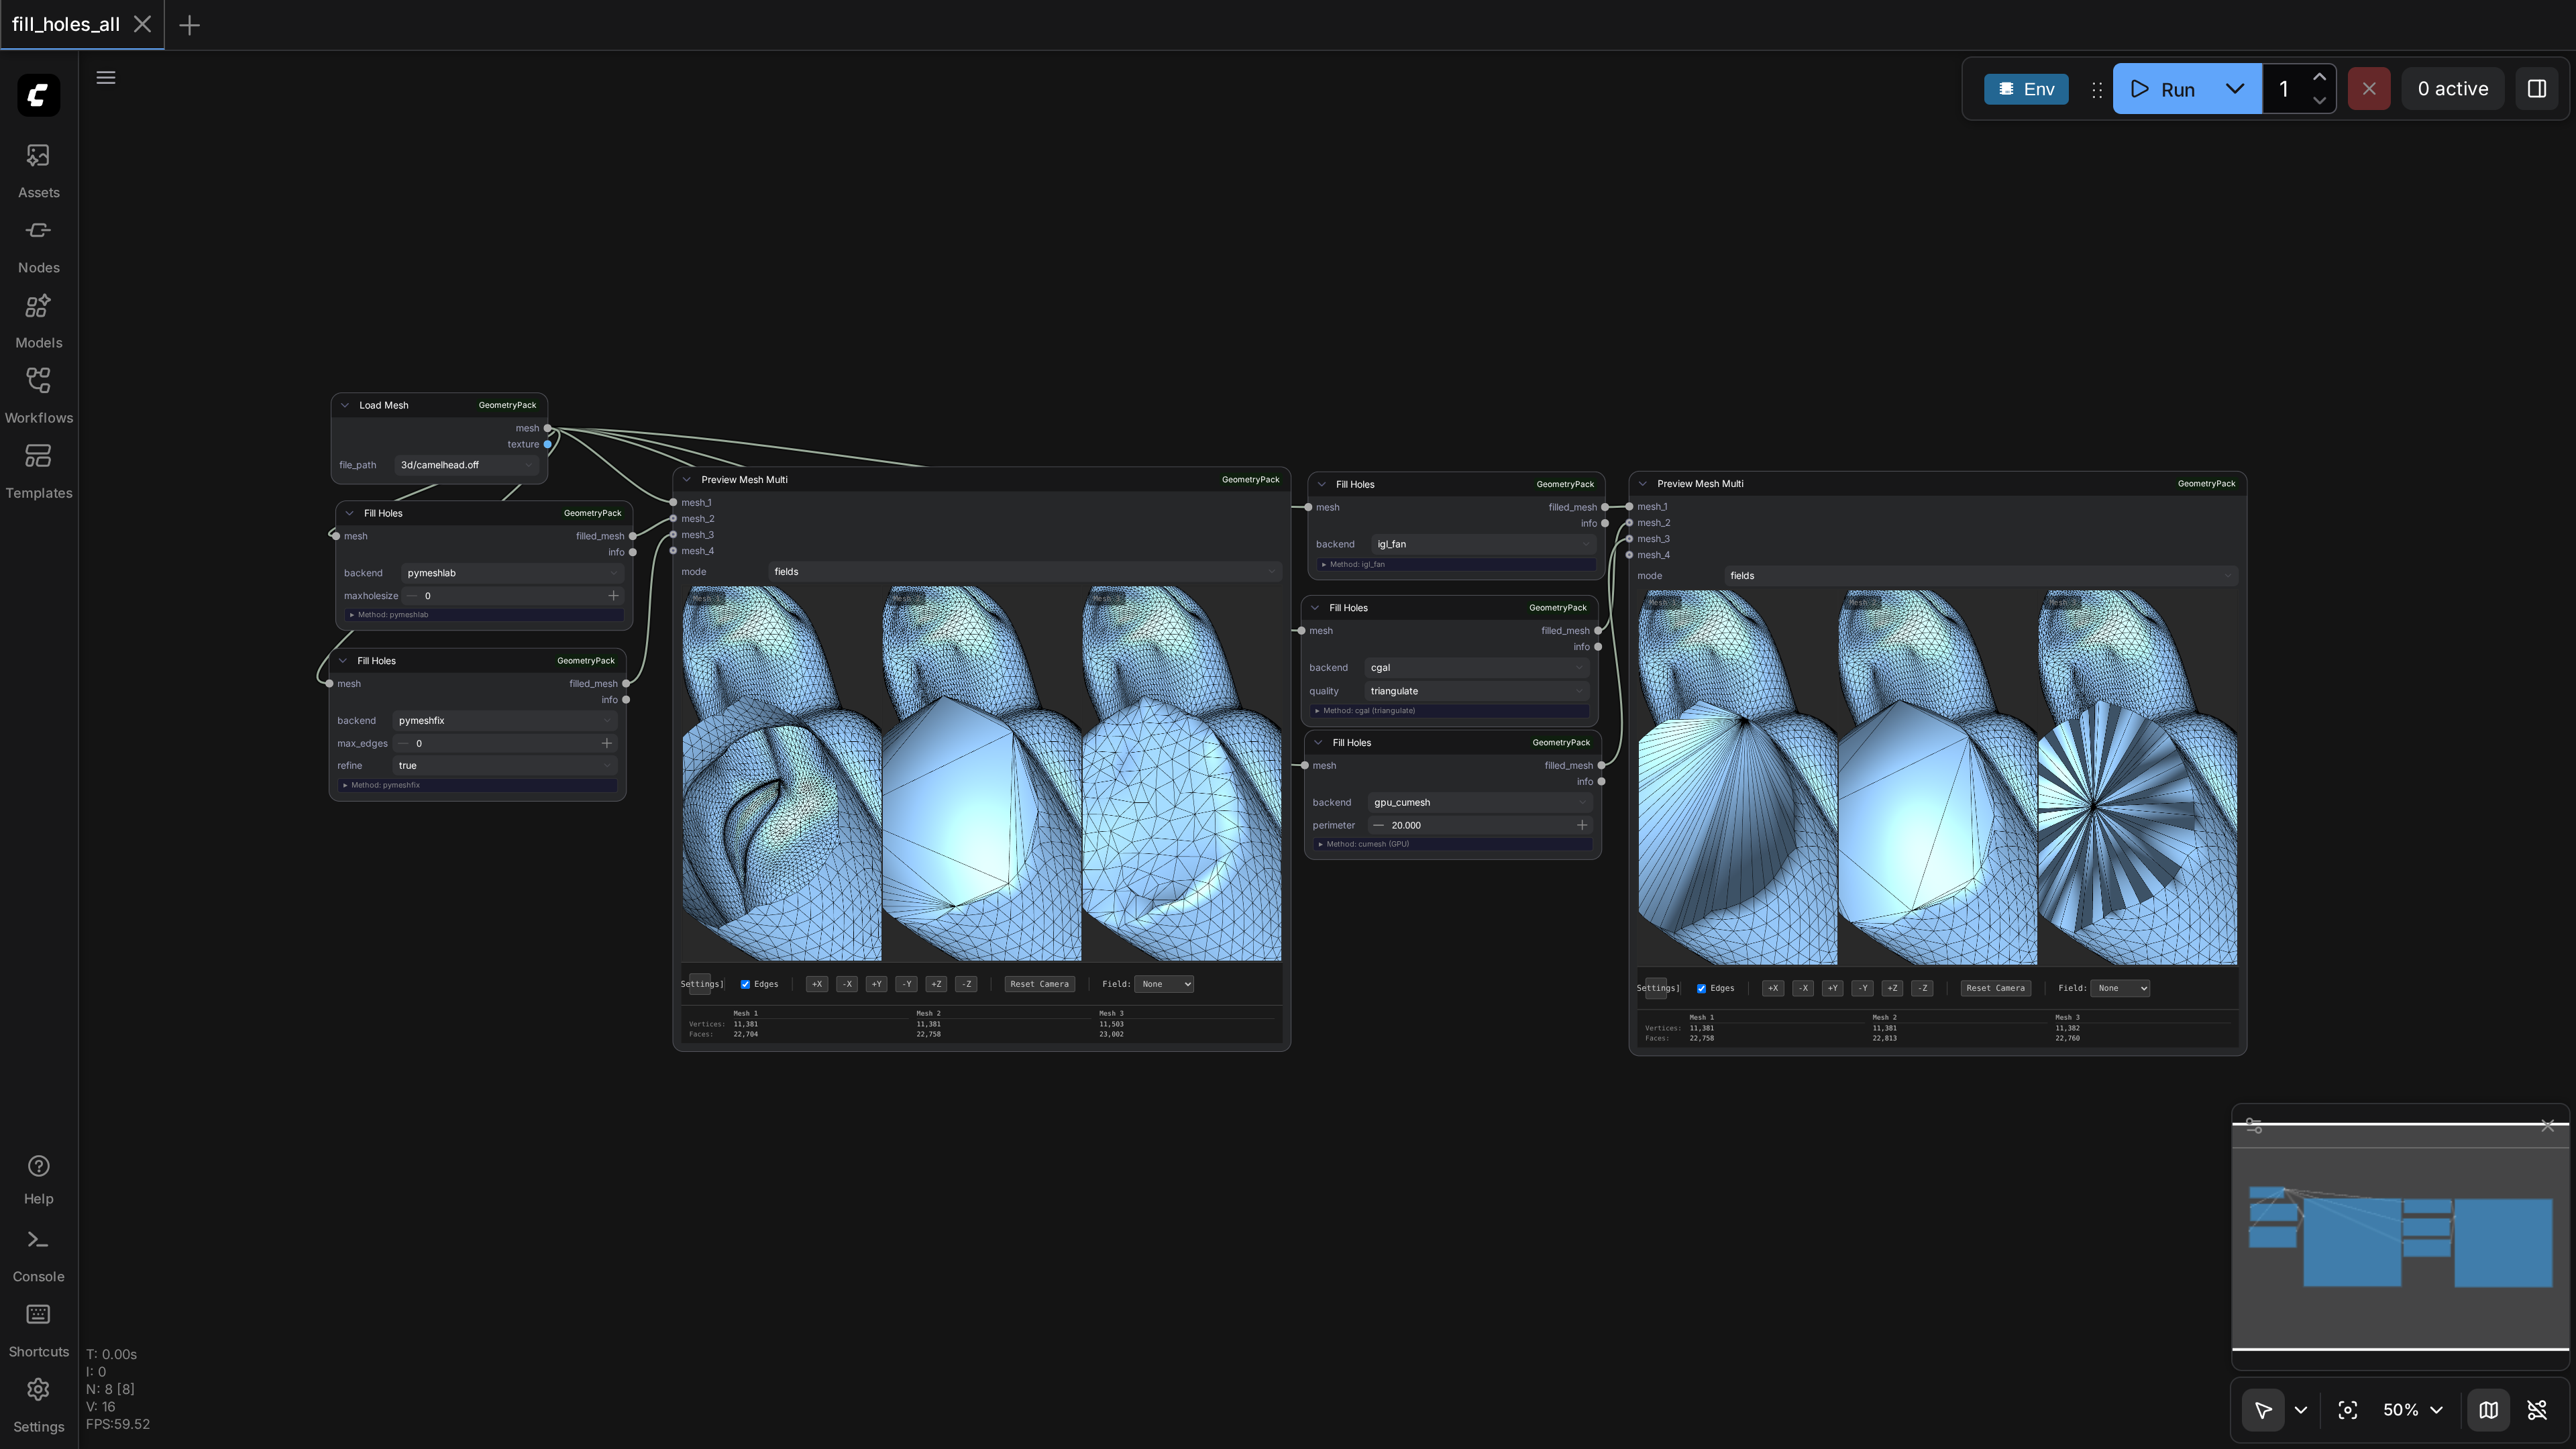The image size is (2576, 1449).
Task: Open the Models sidebar panel
Action: (x=38, y=320)
